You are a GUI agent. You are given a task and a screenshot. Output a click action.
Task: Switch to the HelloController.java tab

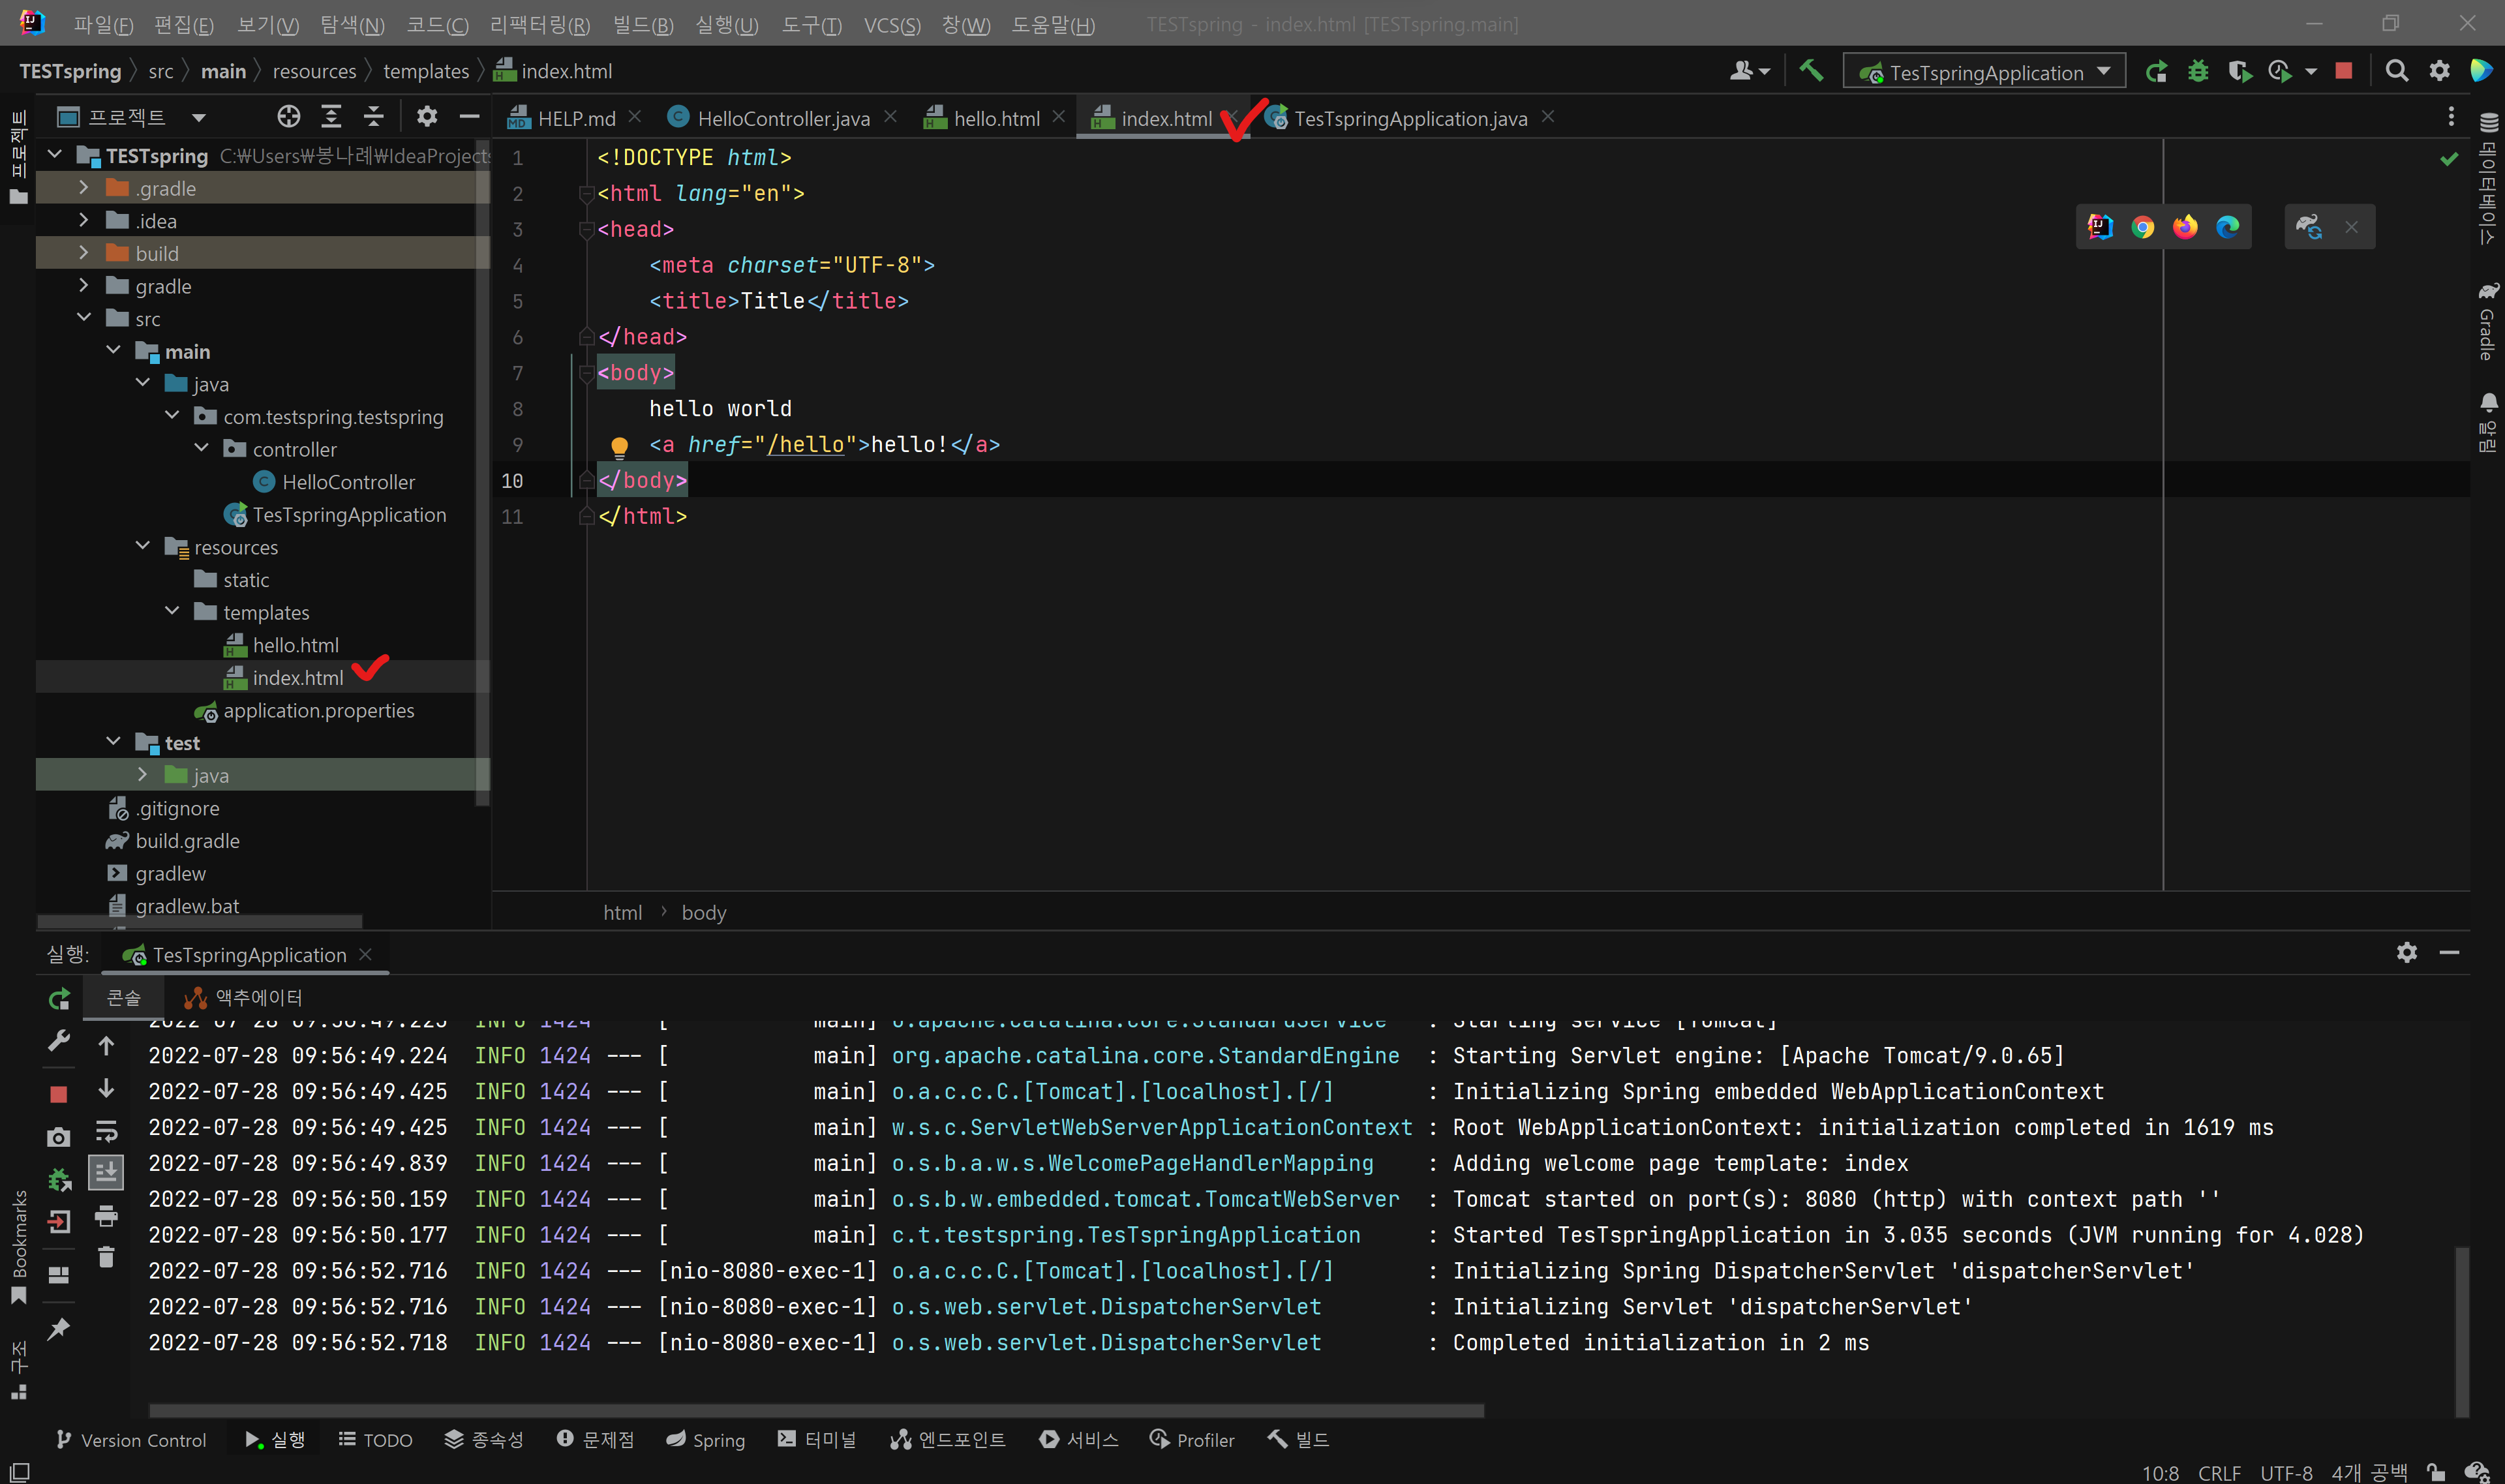(x=782, y=118)
